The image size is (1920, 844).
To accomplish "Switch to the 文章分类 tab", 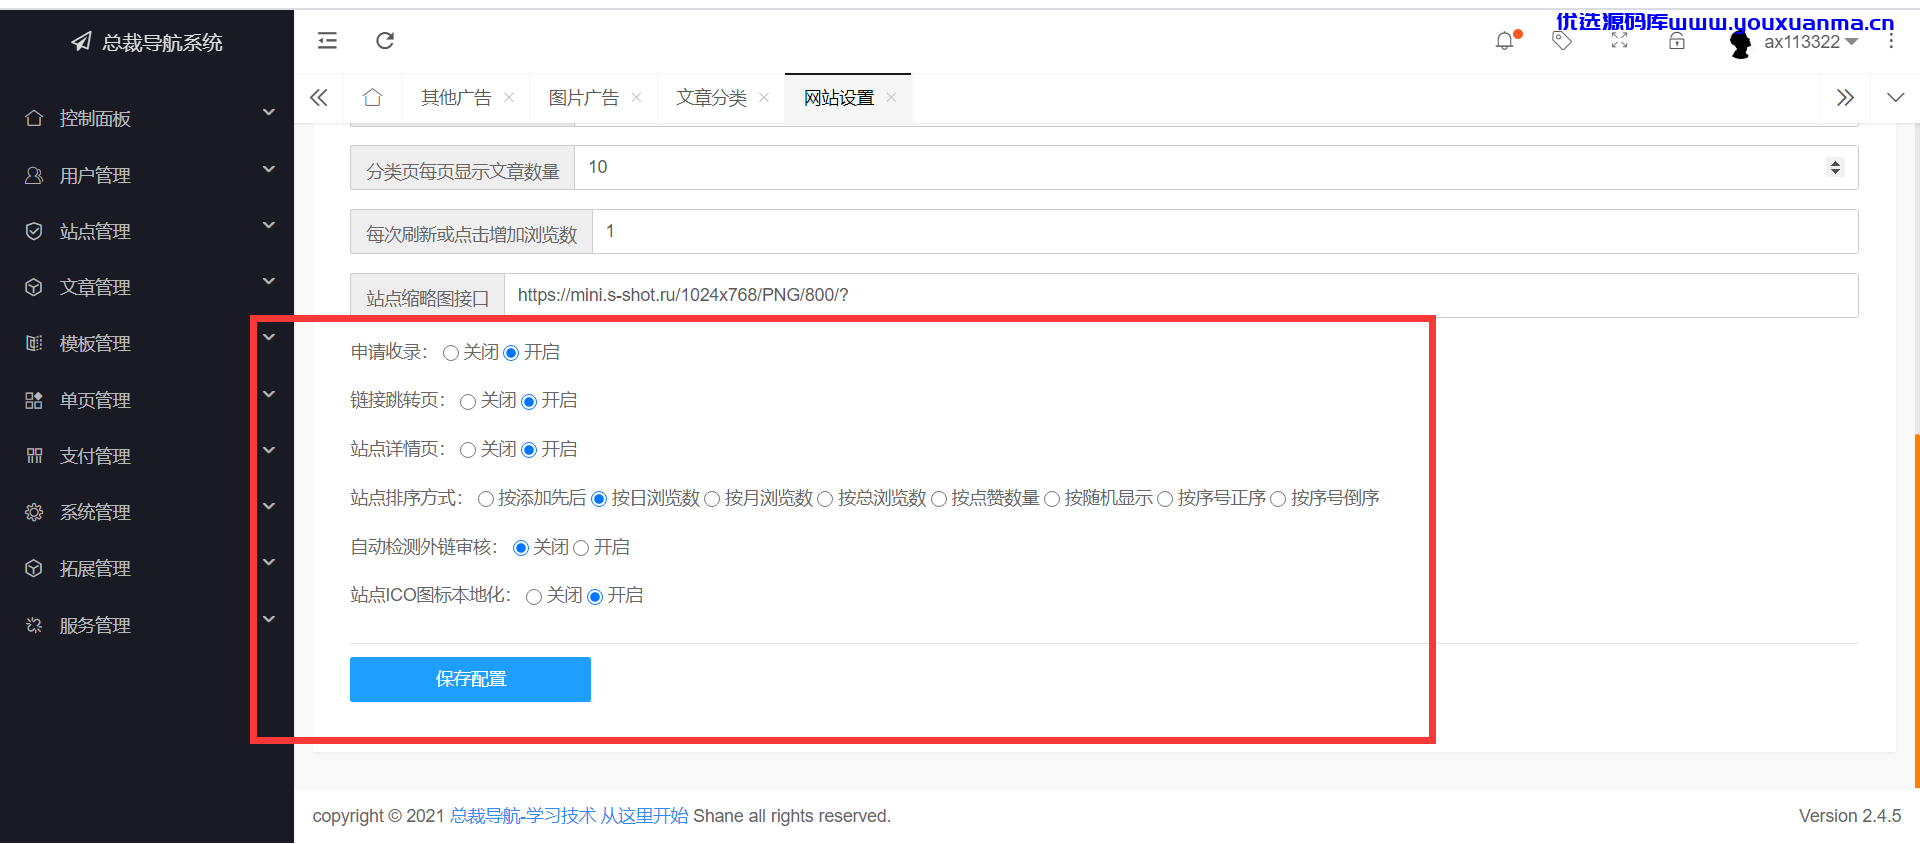I will (711, 97).
